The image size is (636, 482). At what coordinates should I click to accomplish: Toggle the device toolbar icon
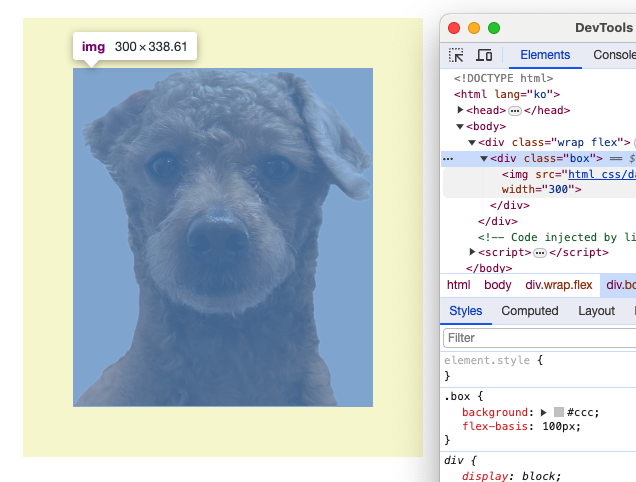[x=484, y=55]
